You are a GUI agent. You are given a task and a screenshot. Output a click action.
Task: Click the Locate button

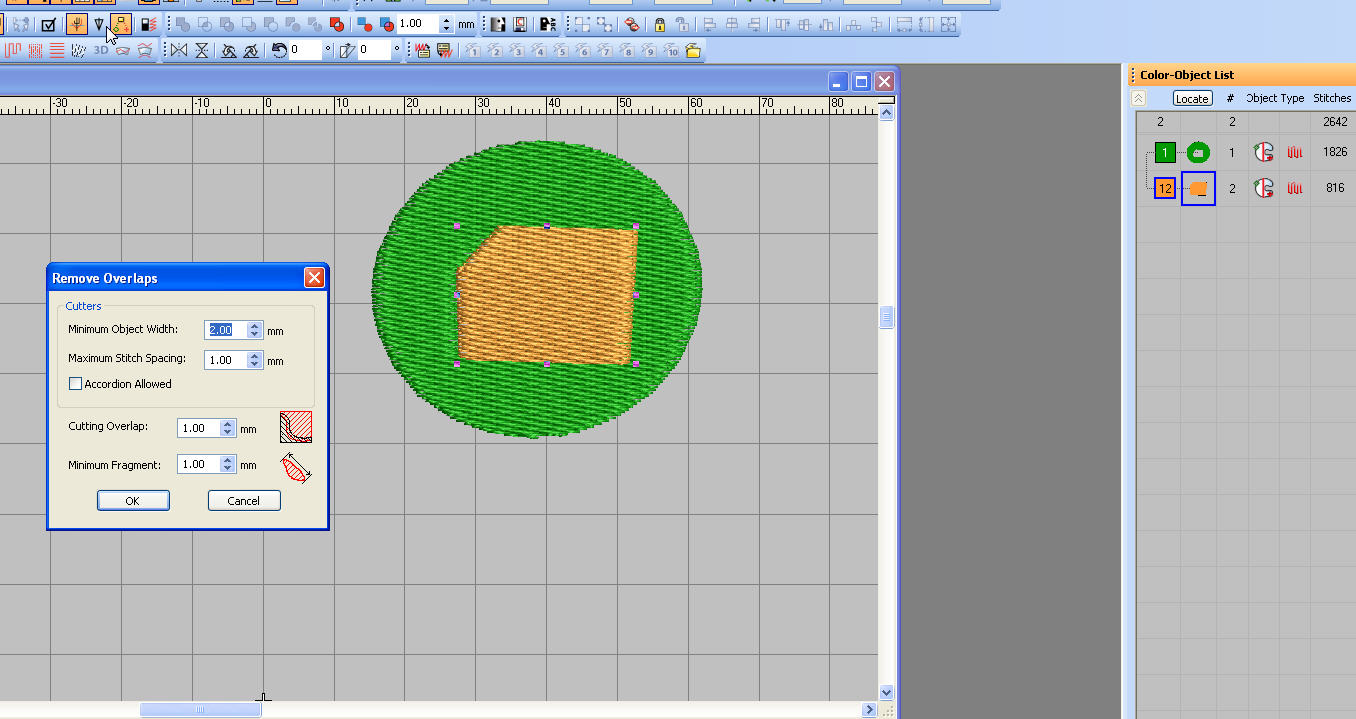(1192, 98)
